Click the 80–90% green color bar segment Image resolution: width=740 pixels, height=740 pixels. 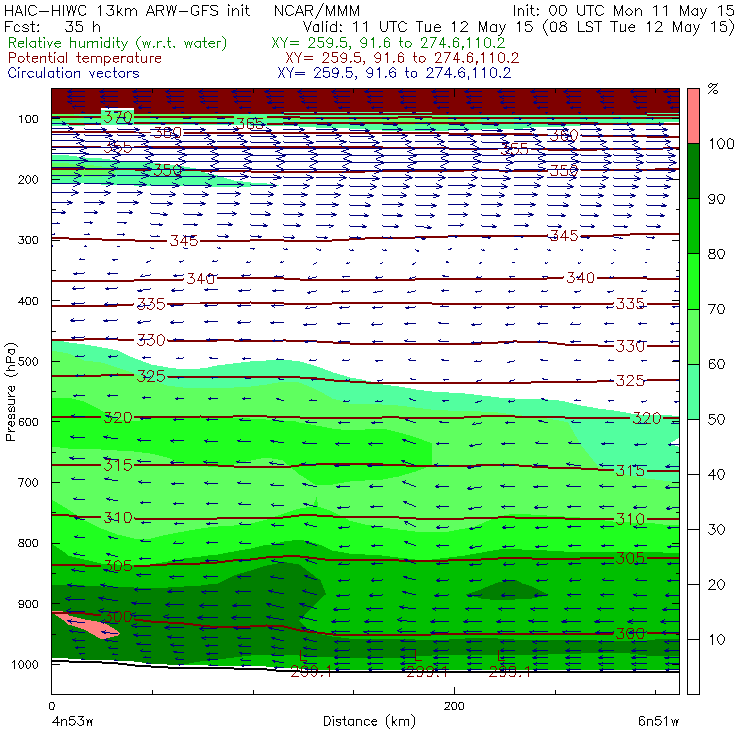(693, 226)
